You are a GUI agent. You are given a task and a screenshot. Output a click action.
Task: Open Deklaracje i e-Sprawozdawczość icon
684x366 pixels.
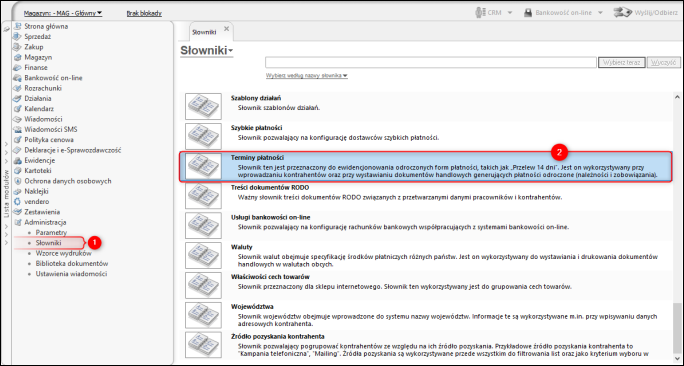(17, 150)
